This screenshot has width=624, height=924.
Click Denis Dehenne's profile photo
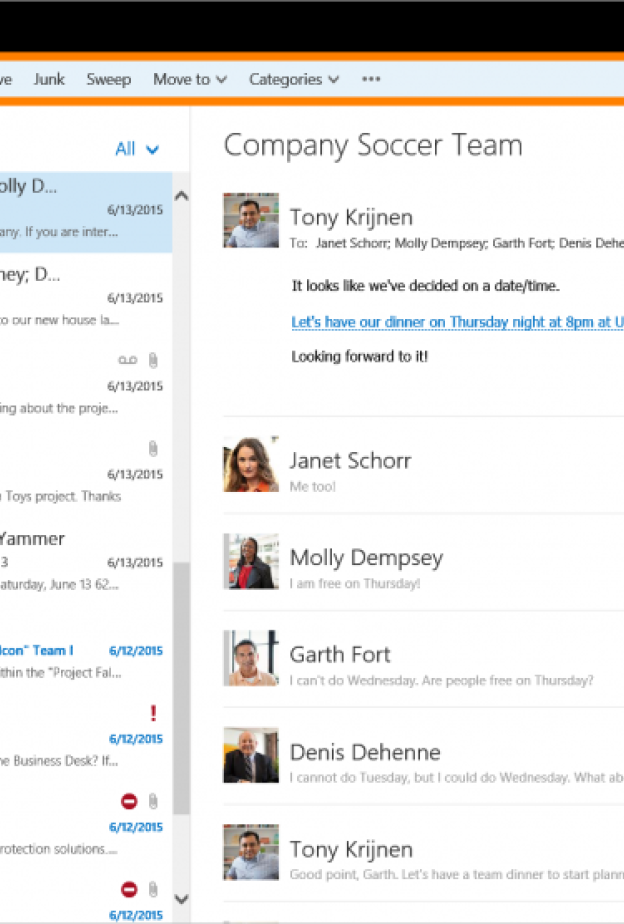click(251, 755)
